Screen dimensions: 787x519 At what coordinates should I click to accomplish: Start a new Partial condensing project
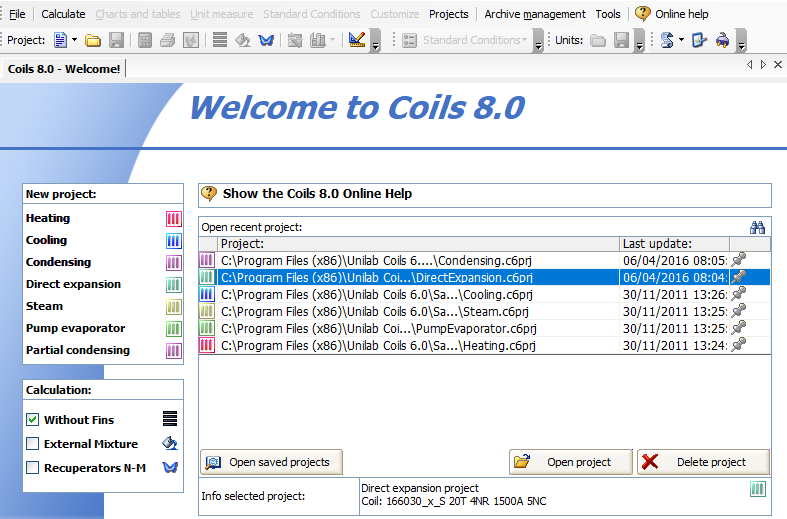pos(78,350)
